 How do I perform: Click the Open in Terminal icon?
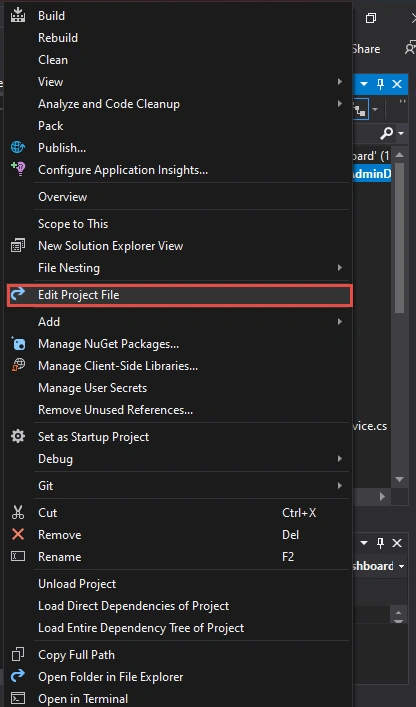(x=18, y=698)
